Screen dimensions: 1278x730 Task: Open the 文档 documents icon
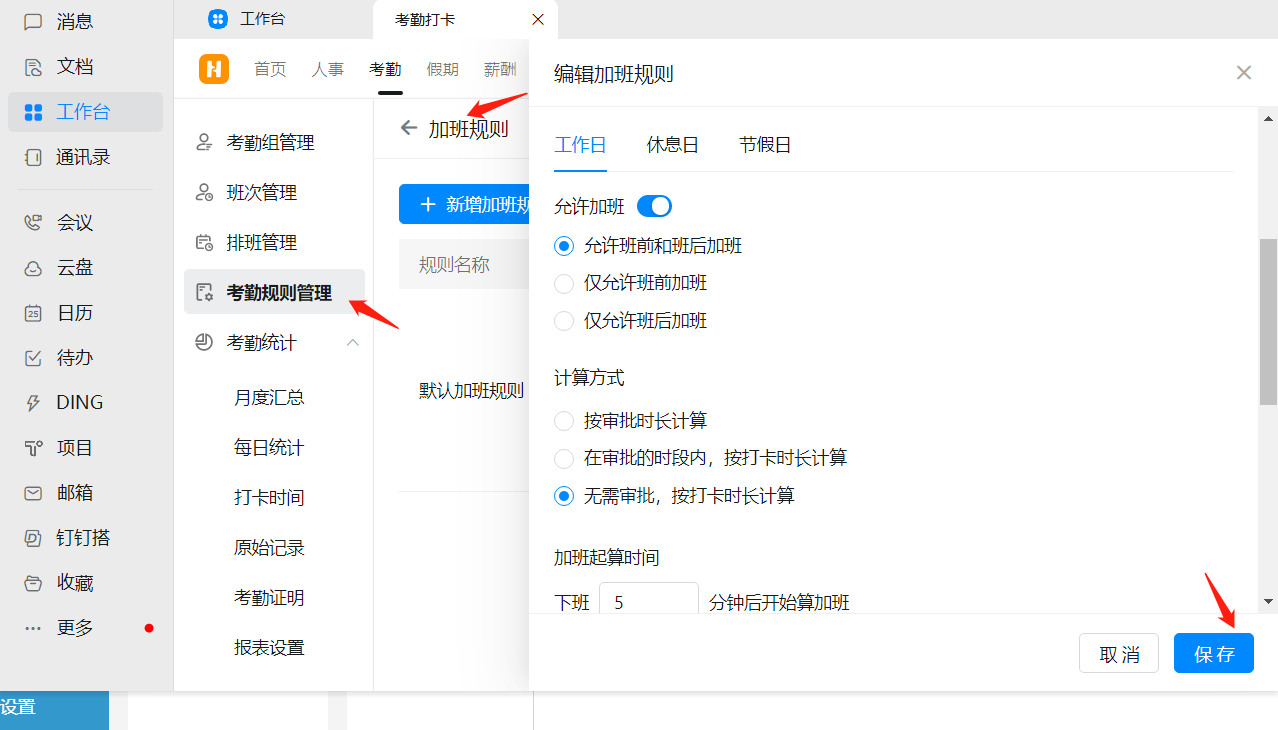tap(33, 67)
